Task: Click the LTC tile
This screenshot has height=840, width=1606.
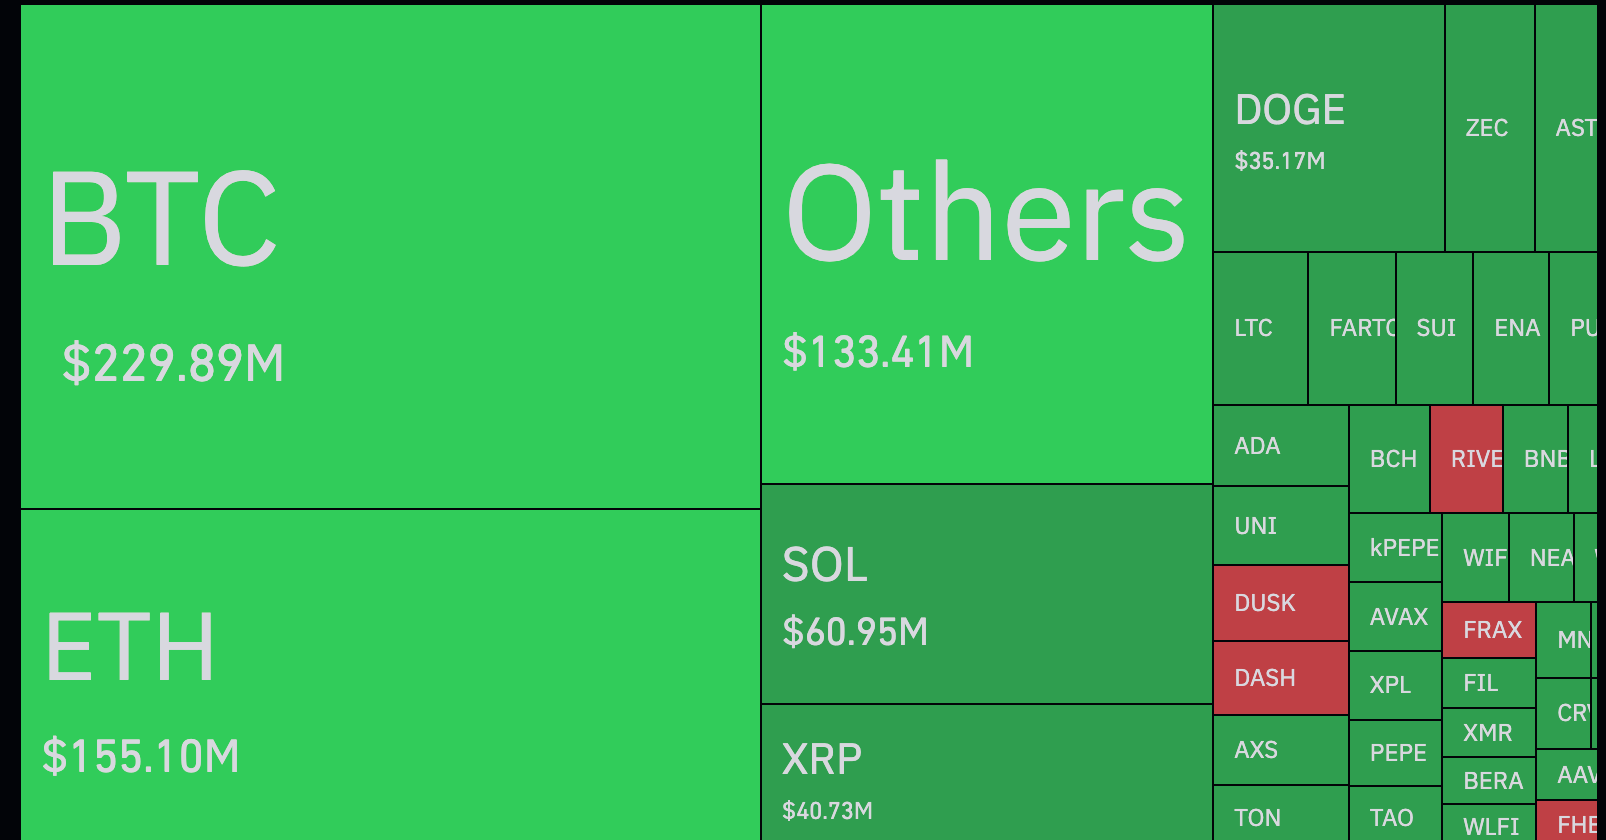Action: pyautogui.click(x=1260, y=328)
